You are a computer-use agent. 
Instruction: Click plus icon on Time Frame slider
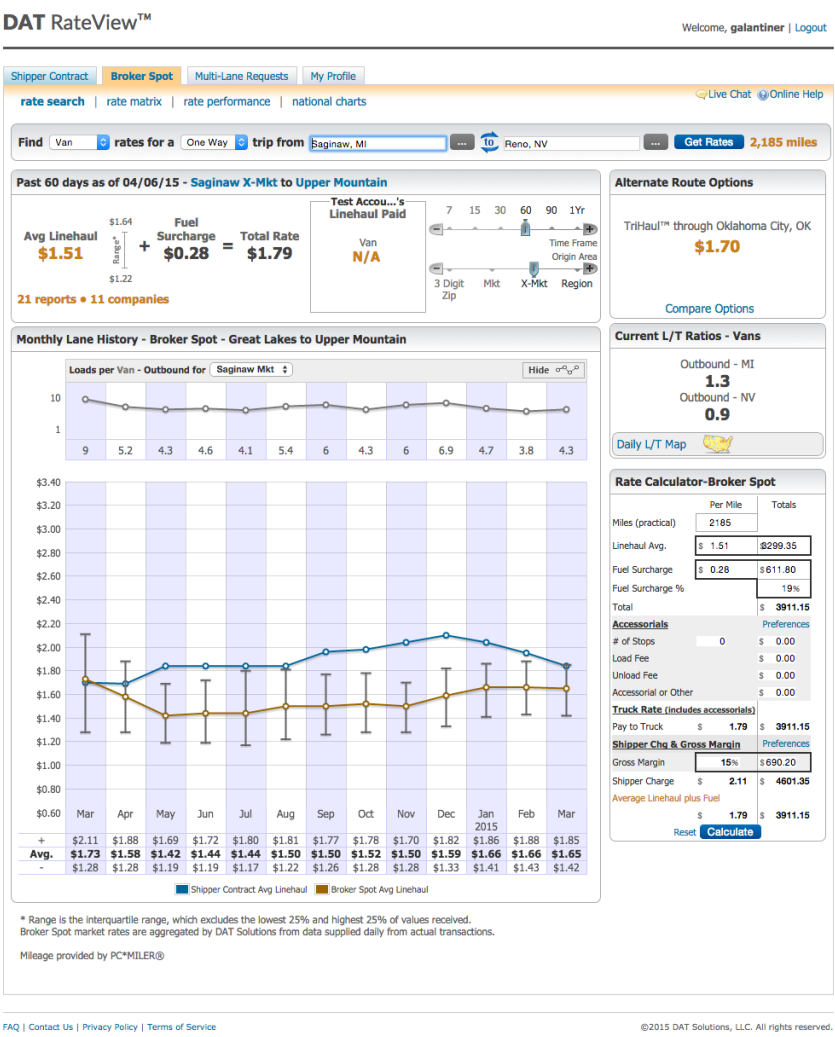tap(590, 229)
